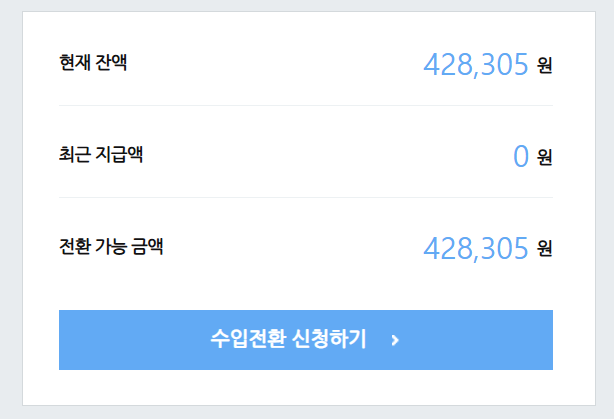The image size is (614, 419).
Task: Click the 현재 잔액 amount 428,305
Action: coord(475,65)
